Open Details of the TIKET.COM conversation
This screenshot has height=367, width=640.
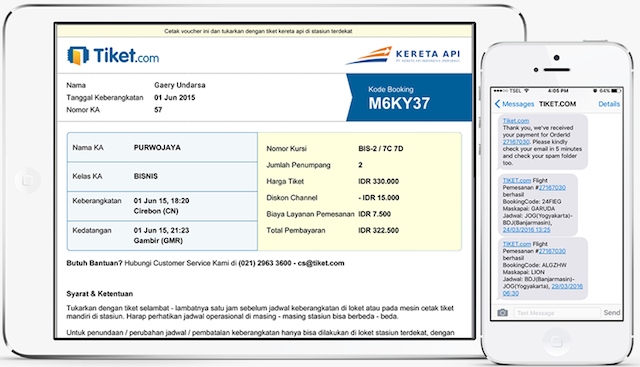(x=609, y=104)
